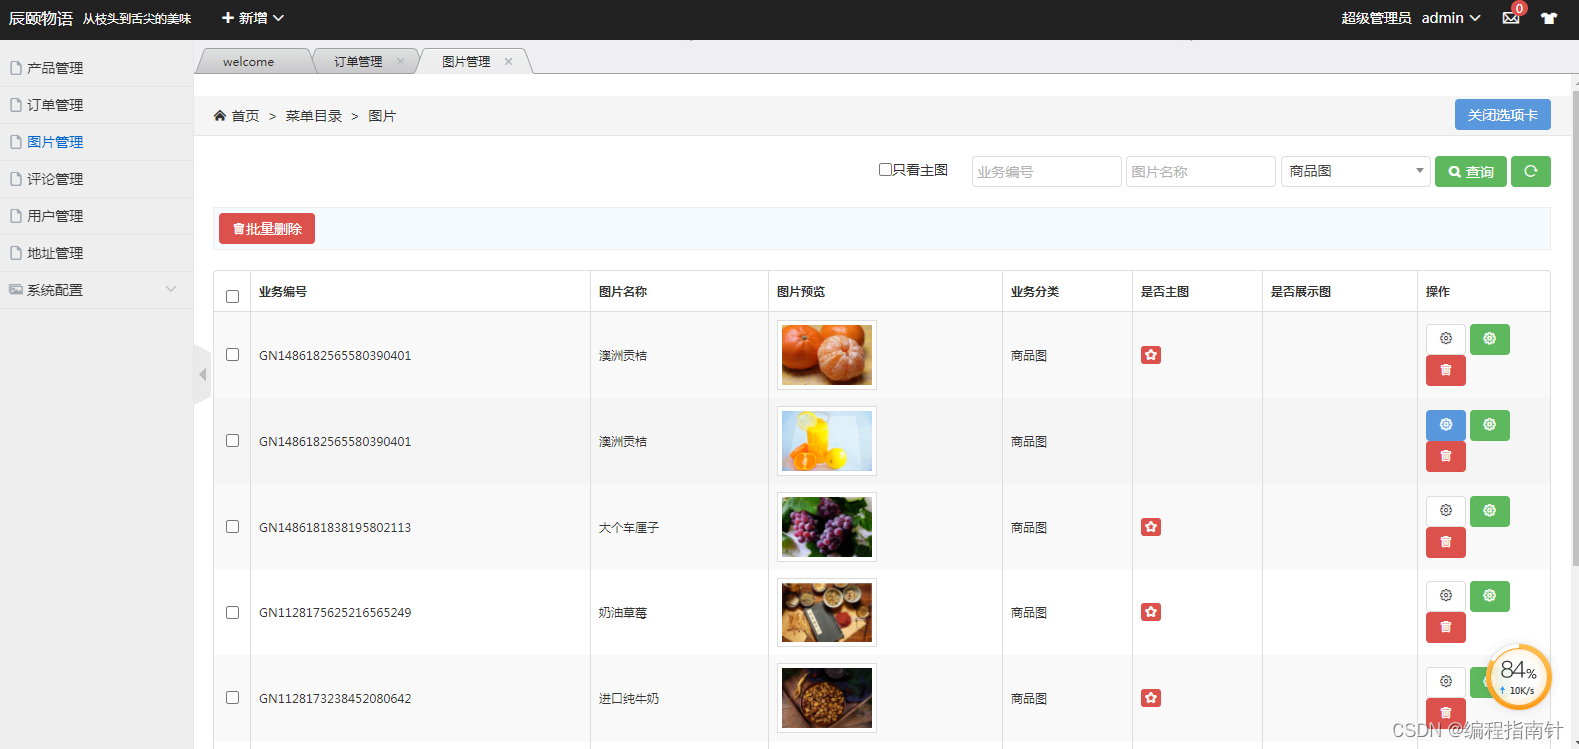Click the 关闭选项卡 button
Screen dimensions: 1579x749
[1503, 115]
